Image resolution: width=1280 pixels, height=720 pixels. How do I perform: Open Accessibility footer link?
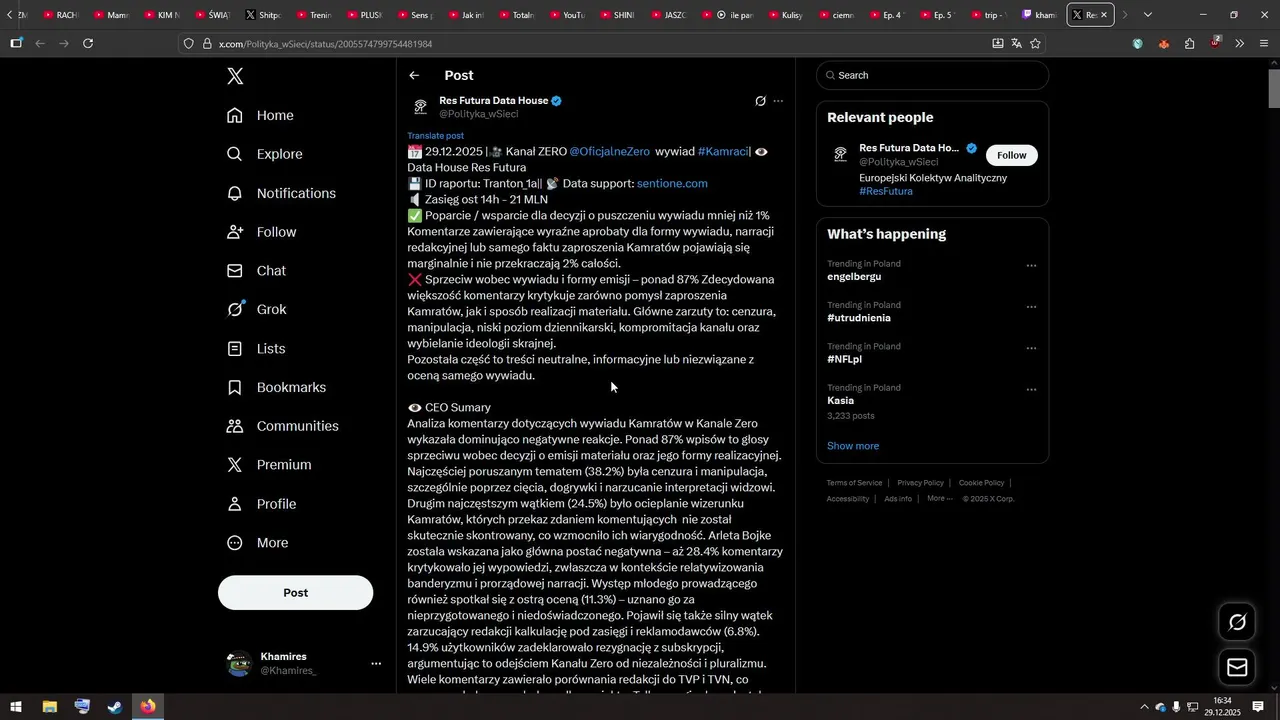click(x=848, y=499)
